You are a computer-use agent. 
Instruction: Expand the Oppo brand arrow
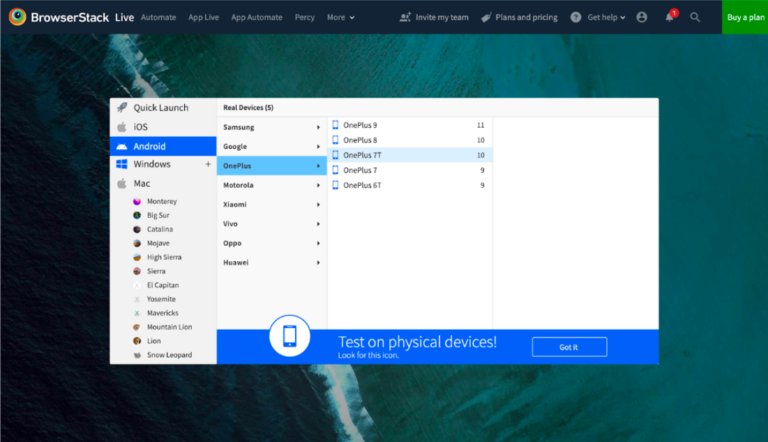tap(318, 243)
